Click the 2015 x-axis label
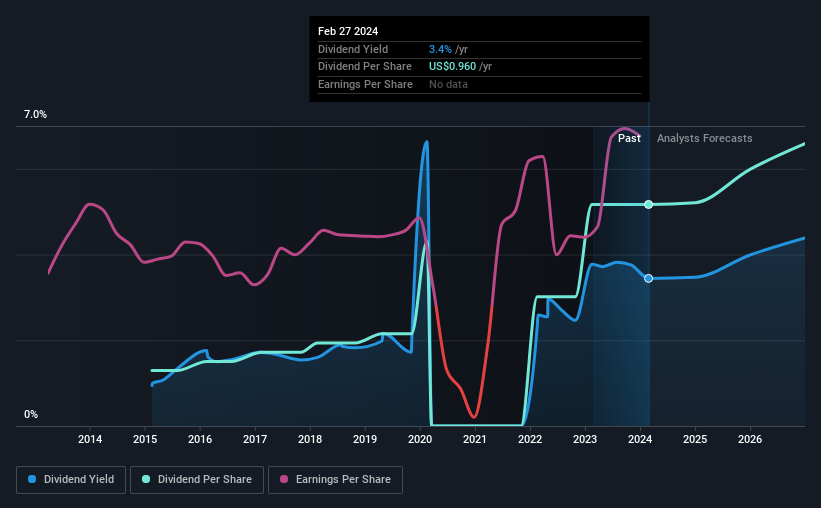 [x=145, y=439]
